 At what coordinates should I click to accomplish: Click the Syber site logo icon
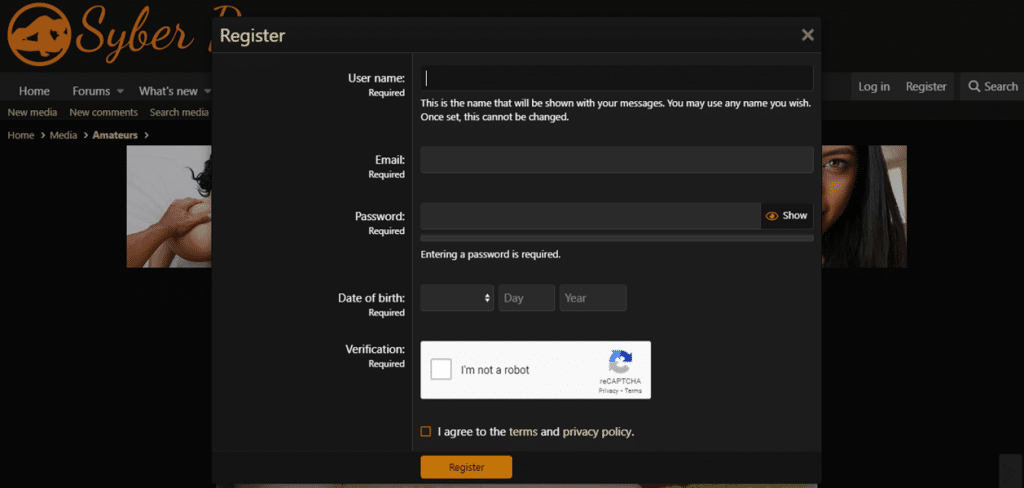tap(39, 33)
